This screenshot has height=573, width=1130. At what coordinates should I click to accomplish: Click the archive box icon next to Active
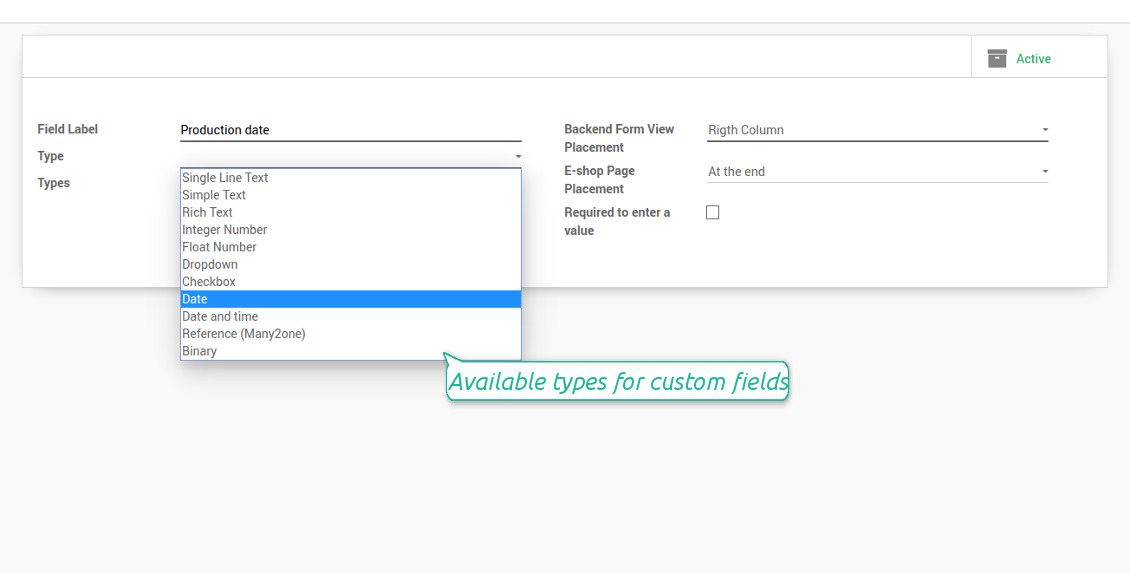pyautogui.click(x=997, y=58)
